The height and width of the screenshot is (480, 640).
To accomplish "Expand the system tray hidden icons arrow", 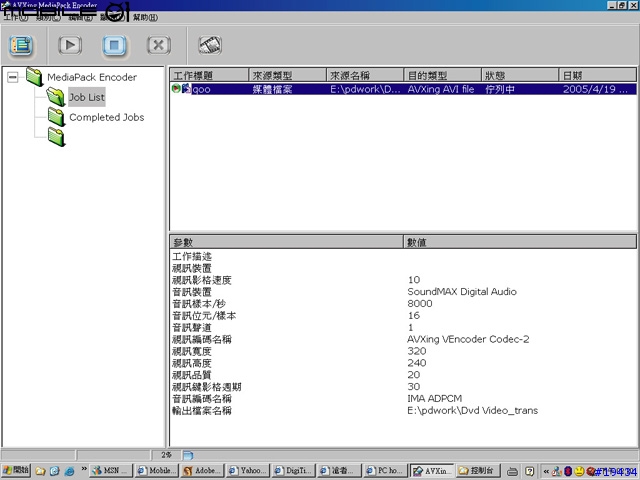I will (x=546, y=471).
